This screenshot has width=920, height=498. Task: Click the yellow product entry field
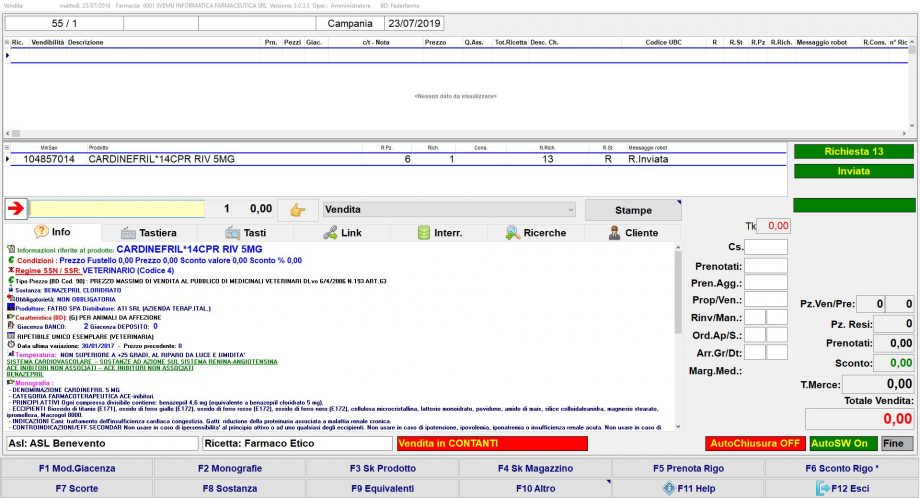[116, 209]
